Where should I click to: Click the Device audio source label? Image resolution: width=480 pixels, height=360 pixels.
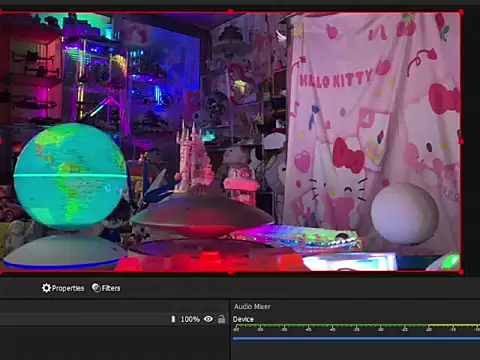(x=243, y=319)
